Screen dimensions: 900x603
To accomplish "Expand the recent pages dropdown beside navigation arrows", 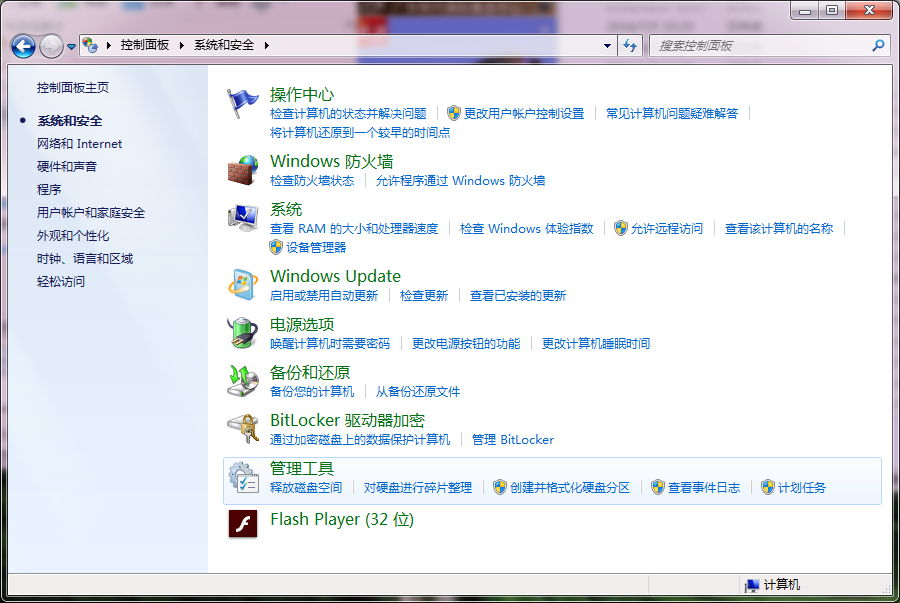I will pyautogui.click(x=70, y=46).
